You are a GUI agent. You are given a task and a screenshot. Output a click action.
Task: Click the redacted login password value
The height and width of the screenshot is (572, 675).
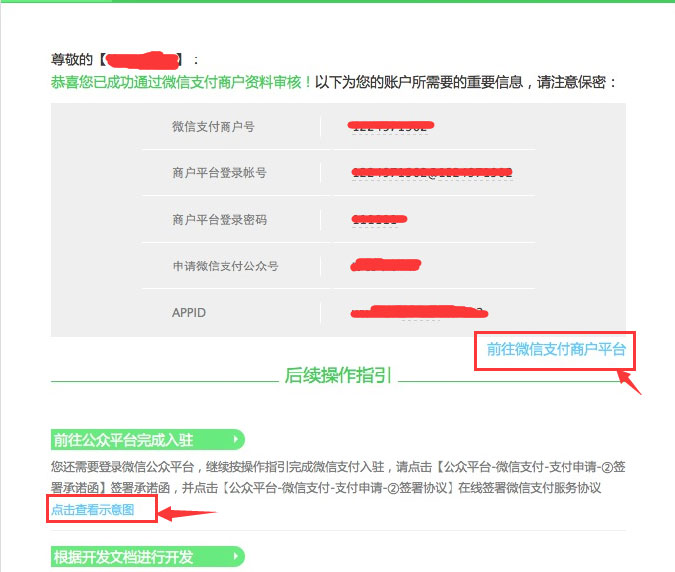click(x=379, y=220)
